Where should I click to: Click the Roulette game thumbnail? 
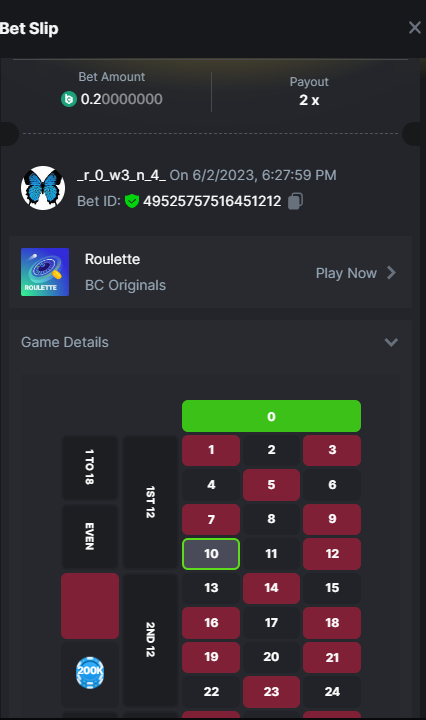45,272
